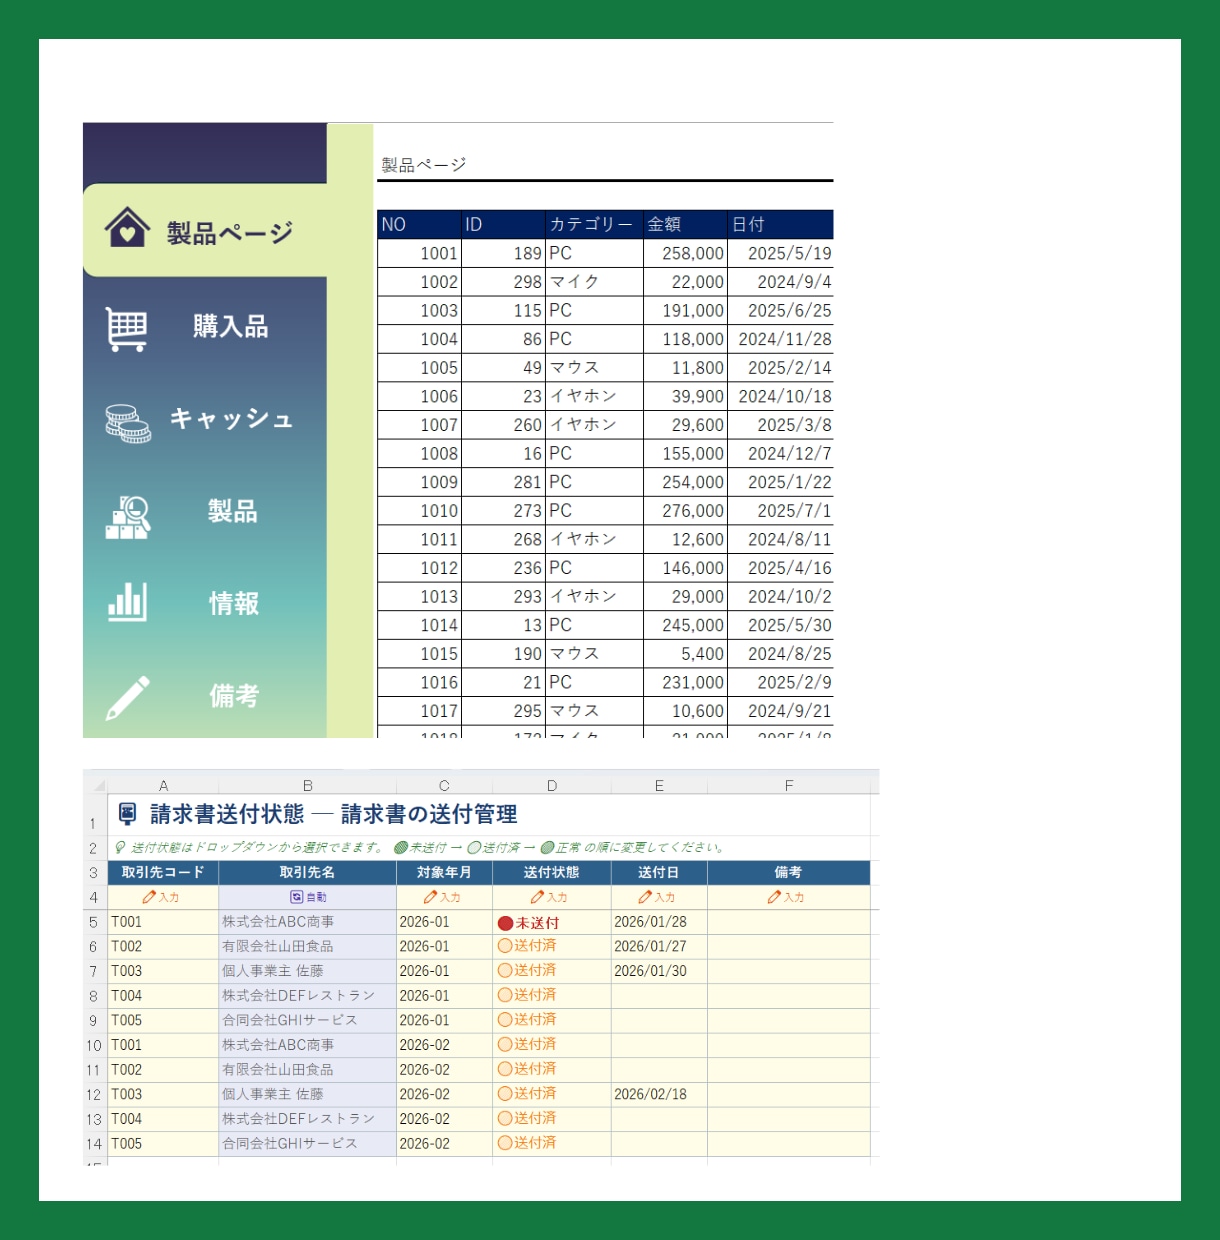Click empty 備考 input cell in row 5
The height and width of the screenshot is (1240, 1220).
click(789, 922)
